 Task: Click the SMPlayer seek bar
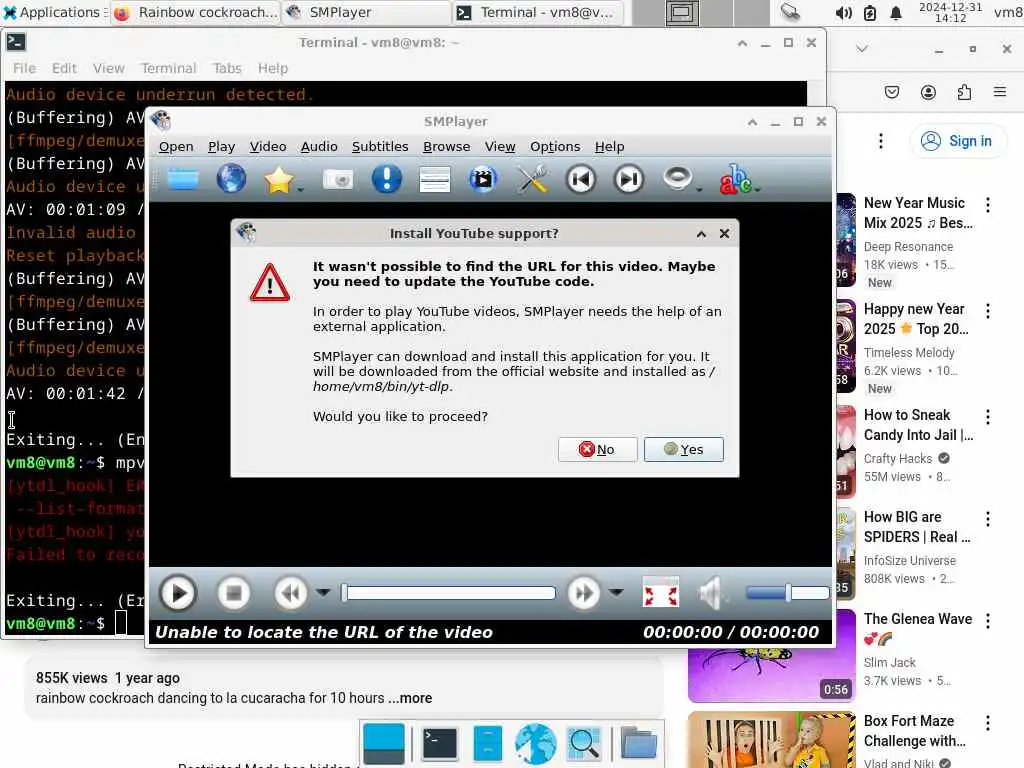point(449,593)
